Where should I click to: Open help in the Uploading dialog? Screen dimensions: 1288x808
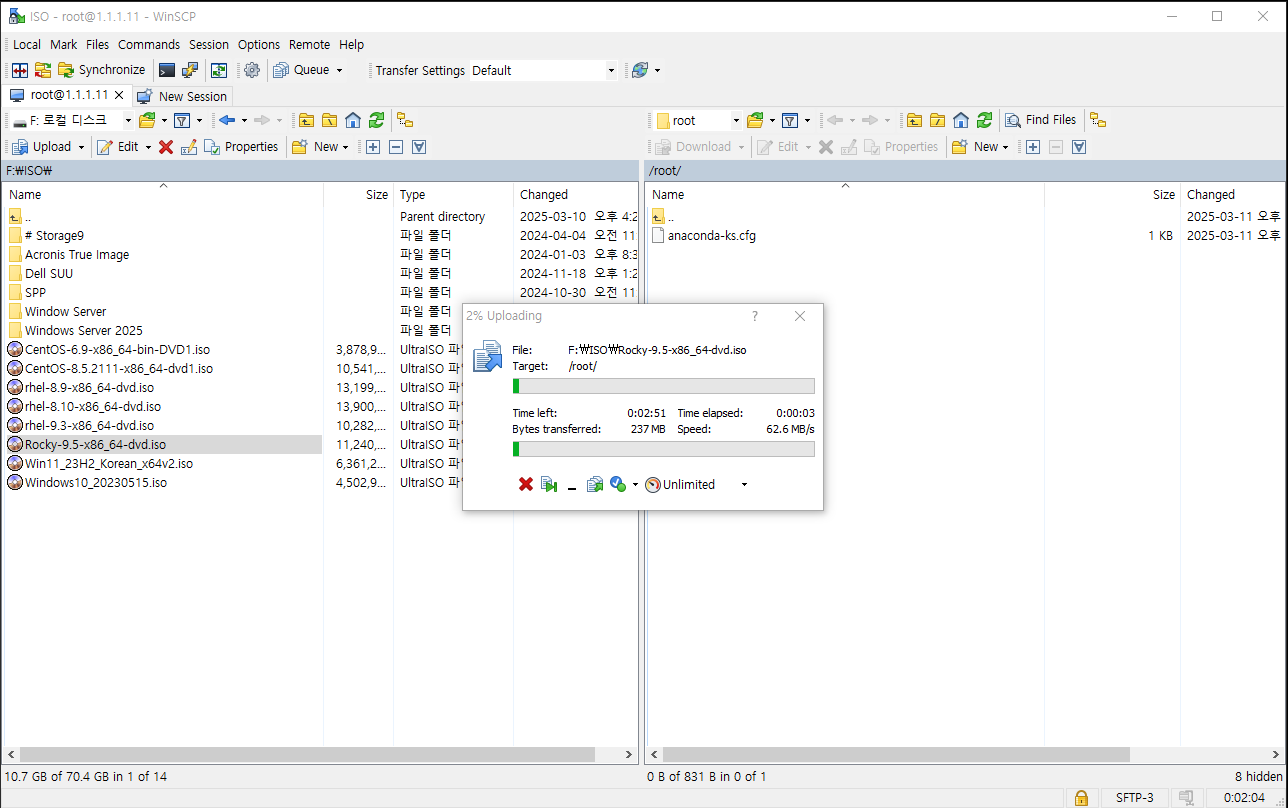point(755,316)
